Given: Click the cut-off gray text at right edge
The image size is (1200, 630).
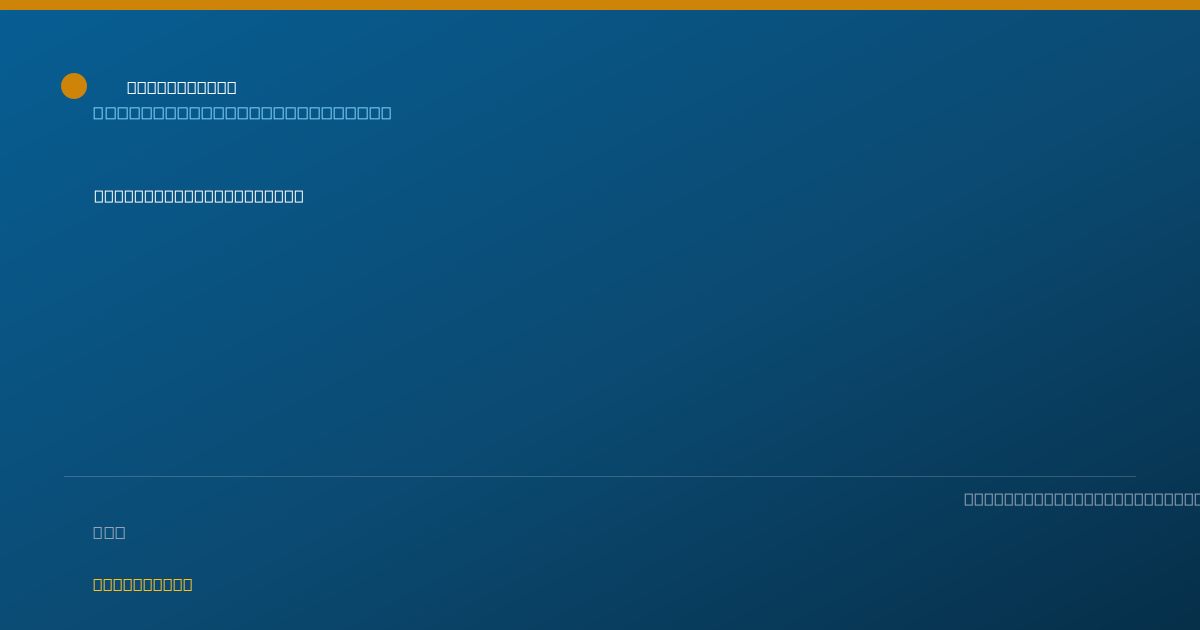Looking at the screenshot, I should [x=1081, y=498].
